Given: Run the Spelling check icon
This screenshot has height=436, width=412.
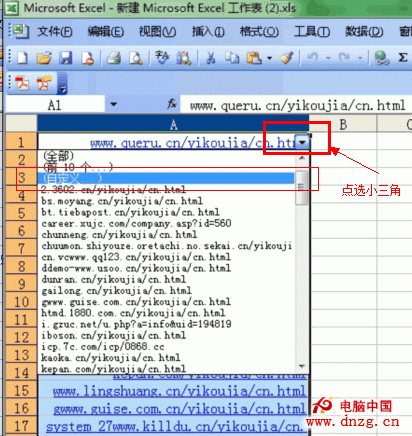Looking at the screenshot, I should pyautogui.click(x=162, y=58).
